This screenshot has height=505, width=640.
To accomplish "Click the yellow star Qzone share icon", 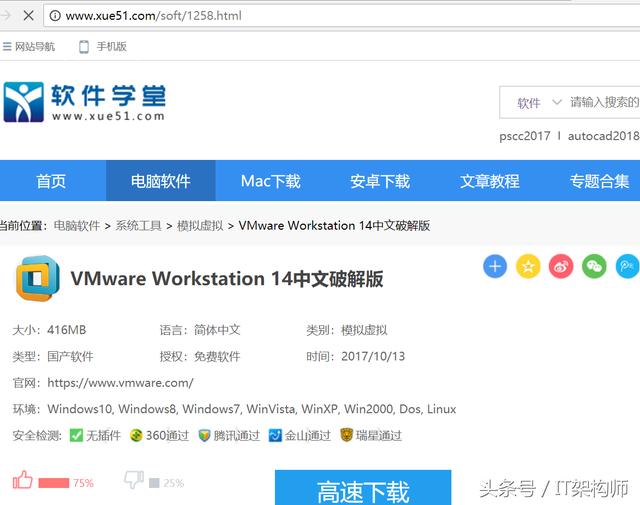I will (x=528, y=267).
